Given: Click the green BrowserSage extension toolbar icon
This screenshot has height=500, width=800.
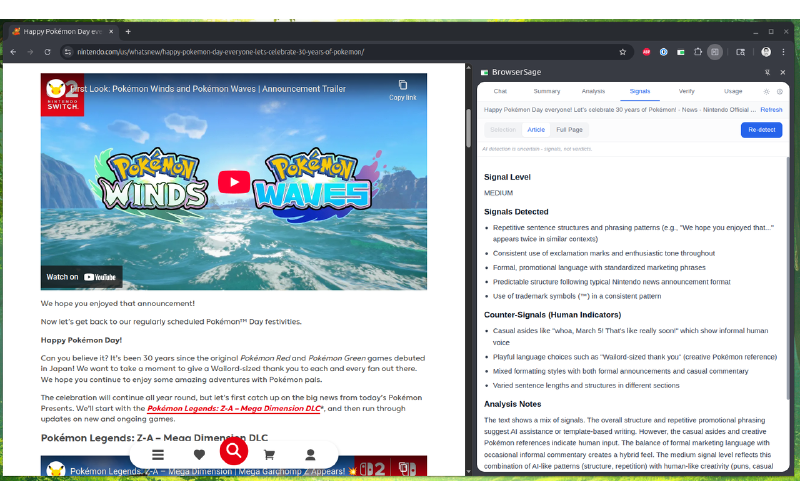Looking at the screenshot, I should point(681,52).
